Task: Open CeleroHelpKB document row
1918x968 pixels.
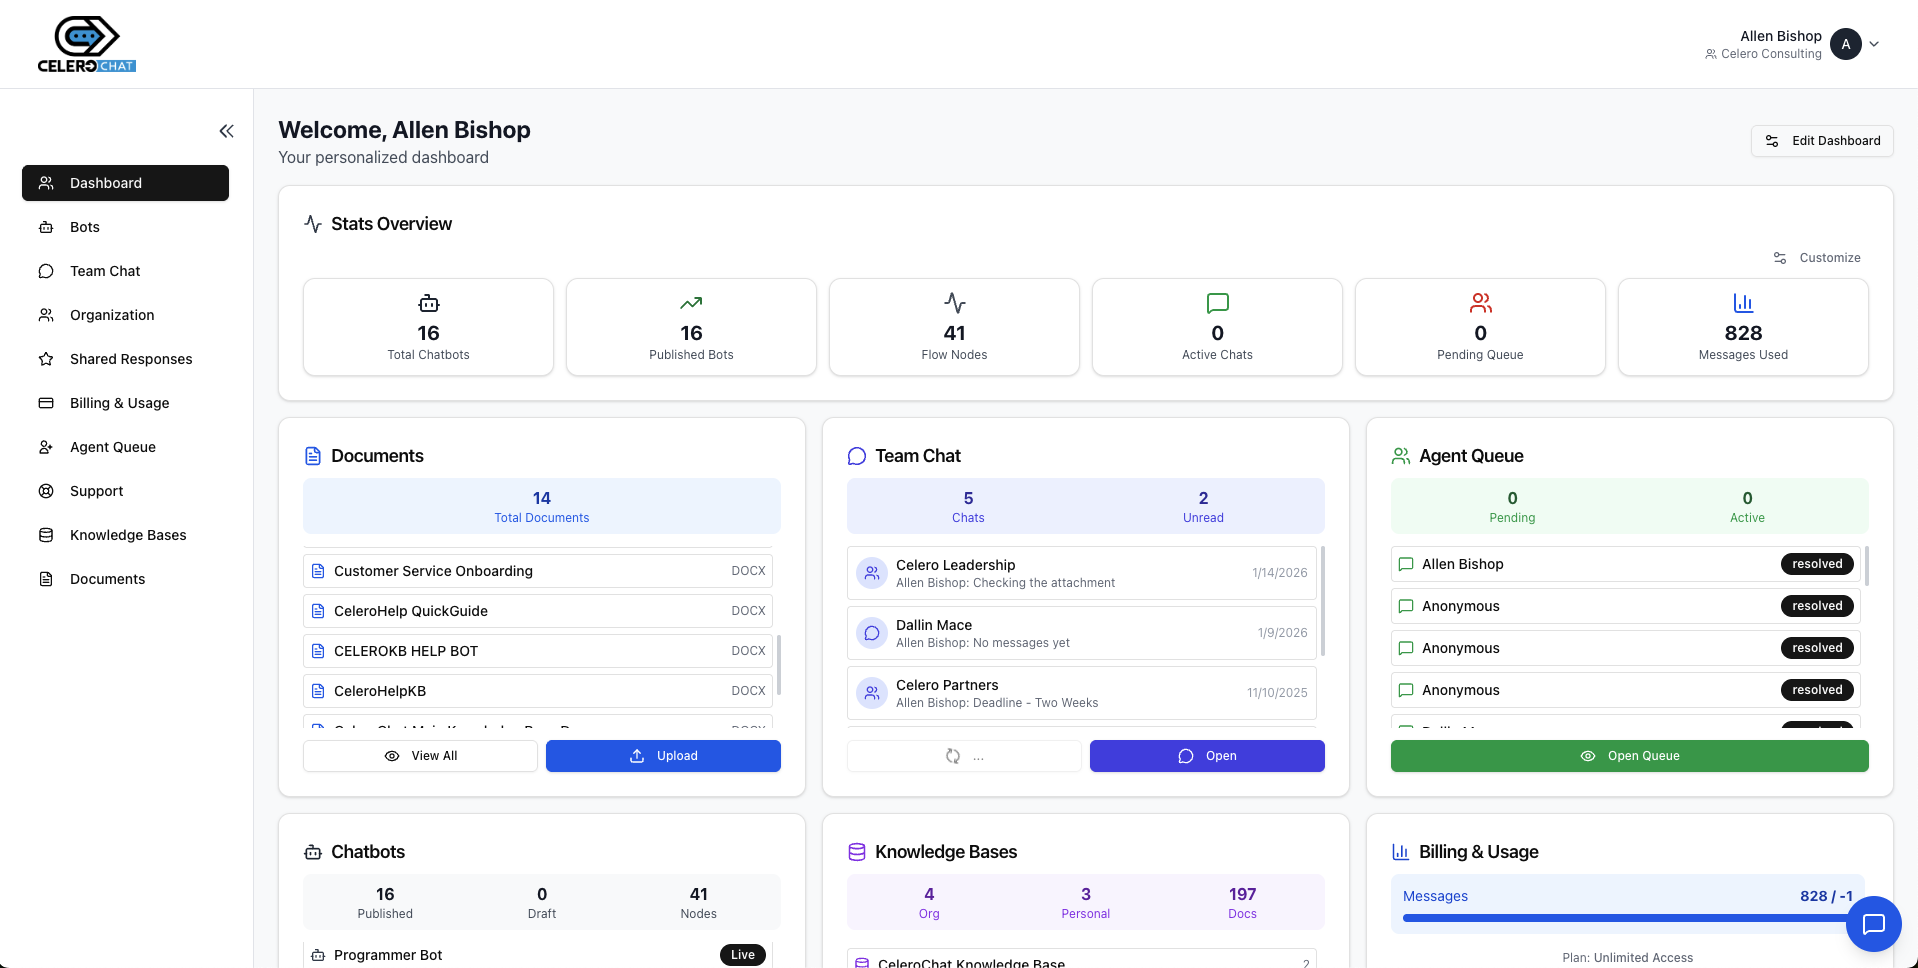Action: (x=538, y=691)
